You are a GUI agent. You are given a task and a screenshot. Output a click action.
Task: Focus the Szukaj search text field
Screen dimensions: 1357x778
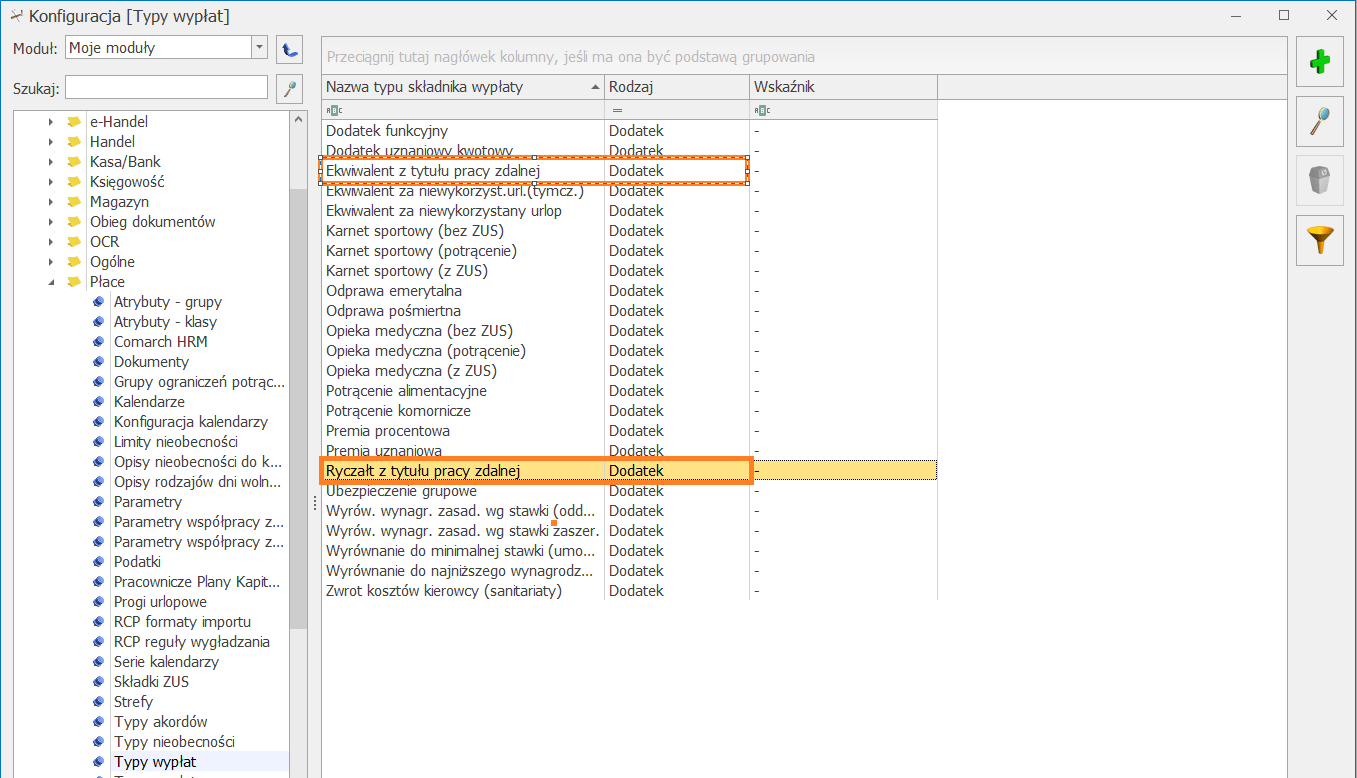(x=167, y=88)
